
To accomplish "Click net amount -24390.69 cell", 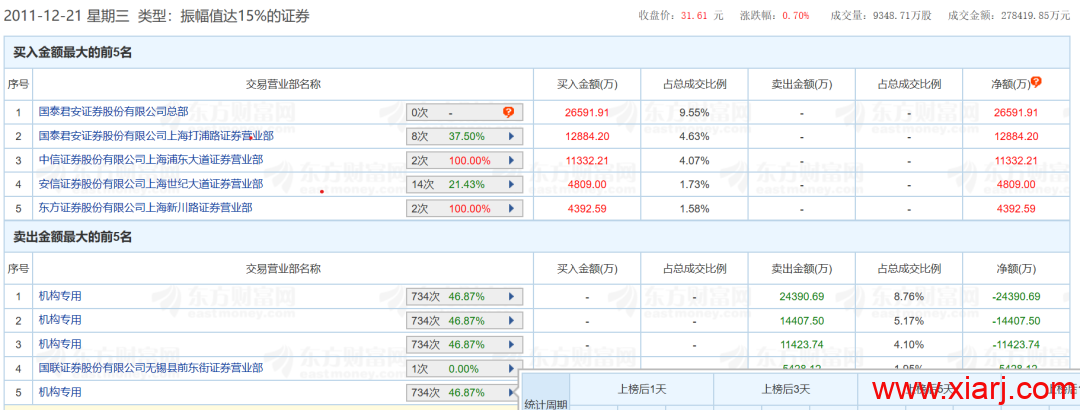I will (1016, 297).
